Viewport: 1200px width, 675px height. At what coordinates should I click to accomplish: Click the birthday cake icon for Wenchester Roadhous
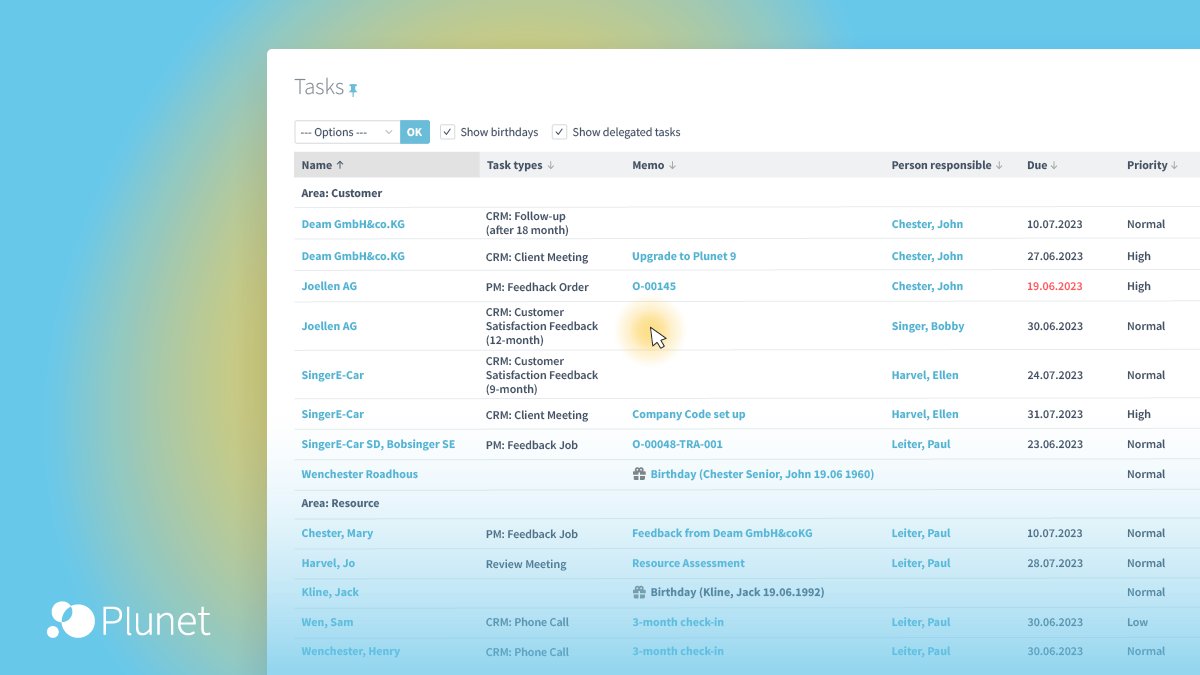pyautogui.click(x=638, y=474)
